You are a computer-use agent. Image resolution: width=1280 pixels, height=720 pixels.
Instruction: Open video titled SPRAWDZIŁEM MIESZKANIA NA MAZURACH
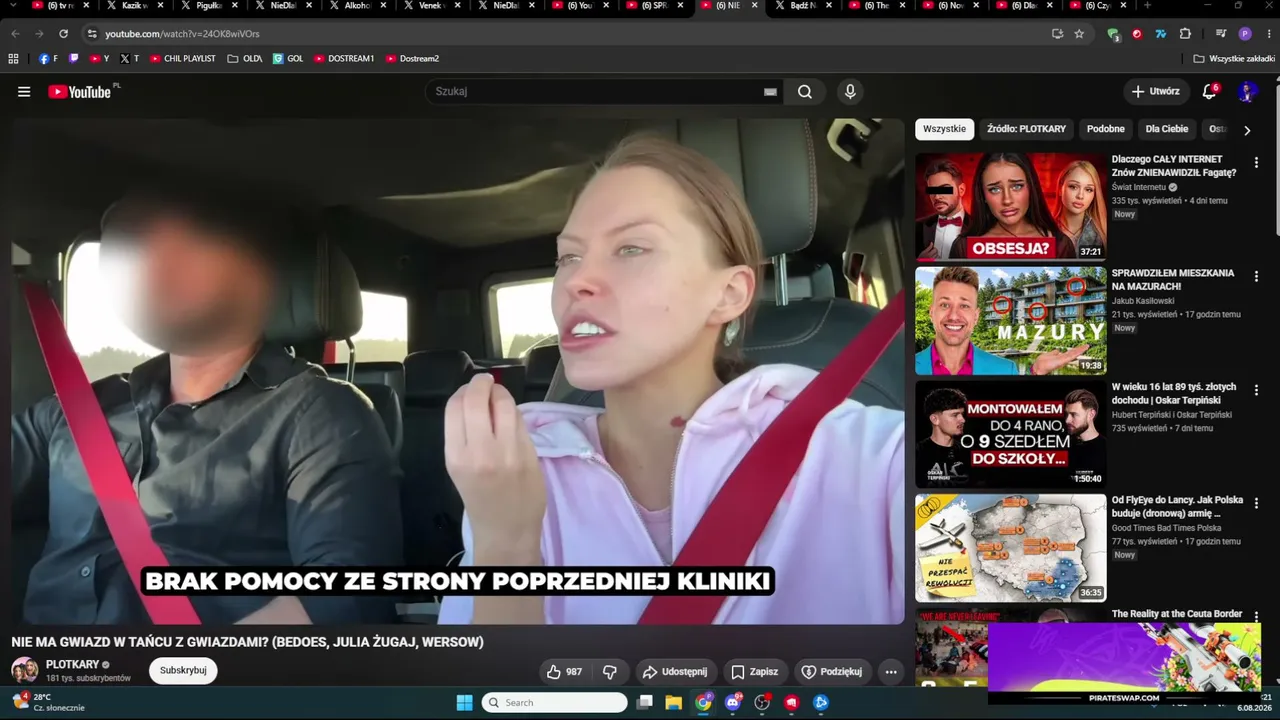1173,280
